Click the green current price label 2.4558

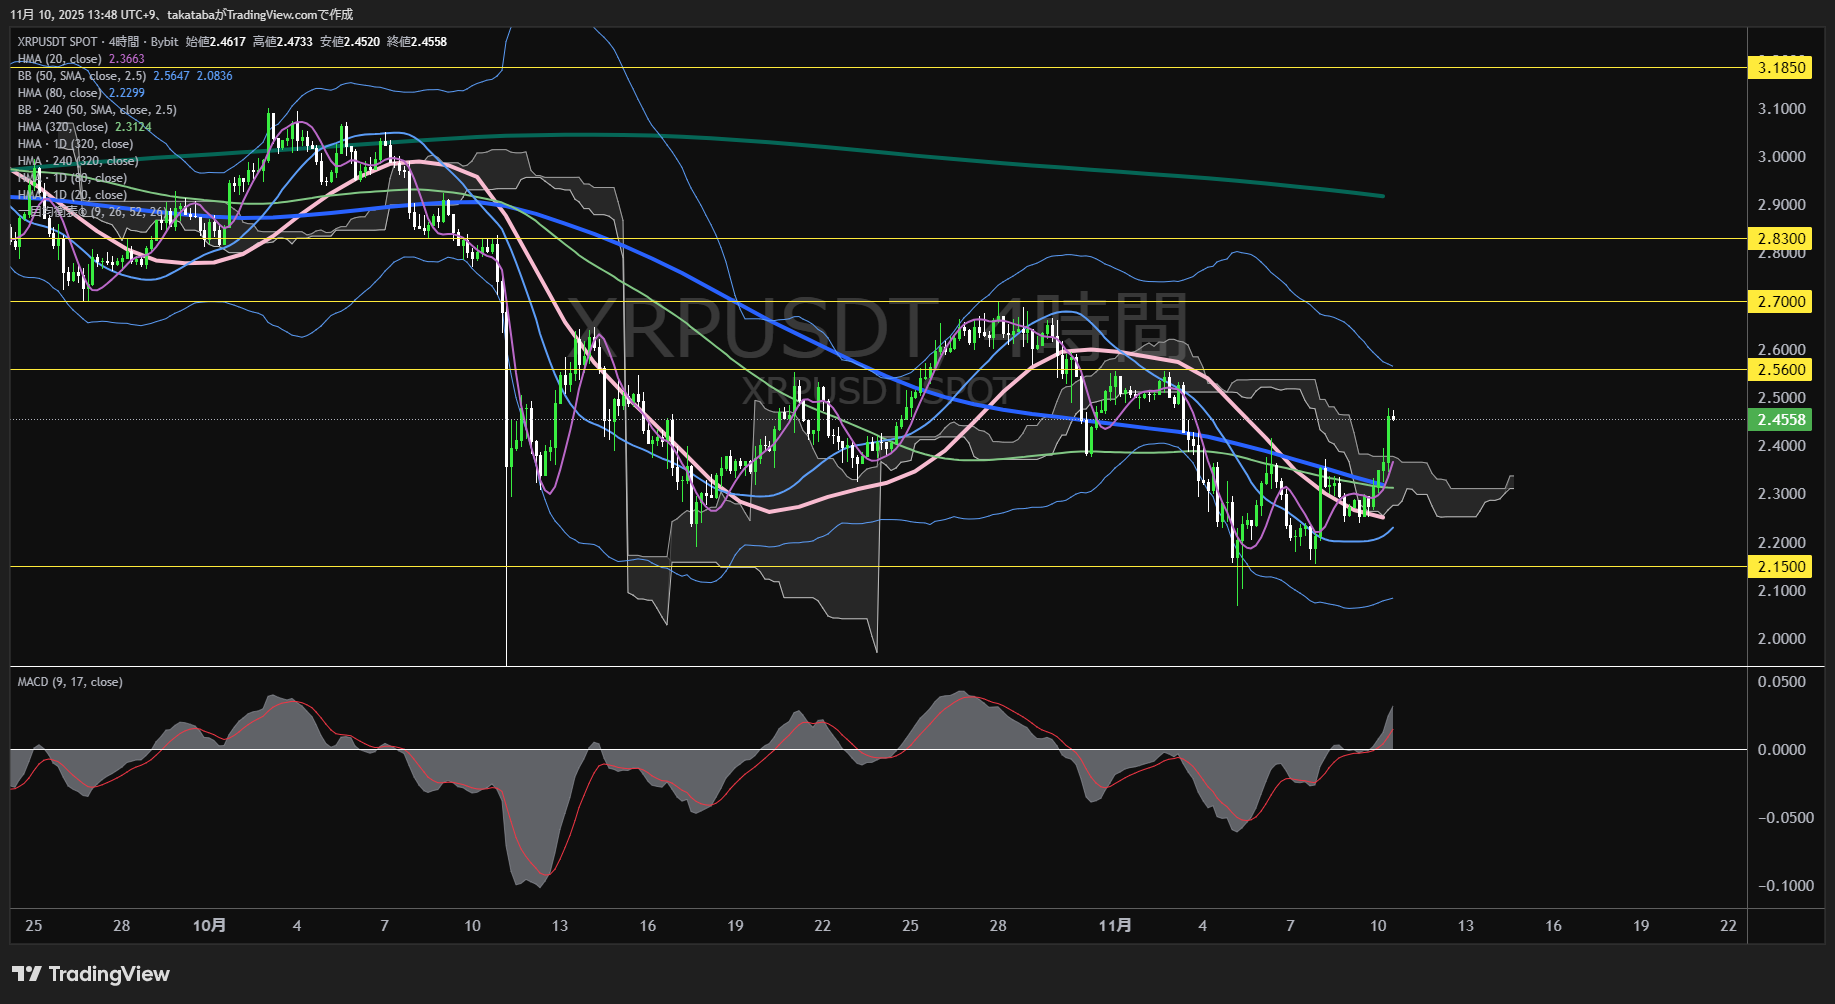1781,420
